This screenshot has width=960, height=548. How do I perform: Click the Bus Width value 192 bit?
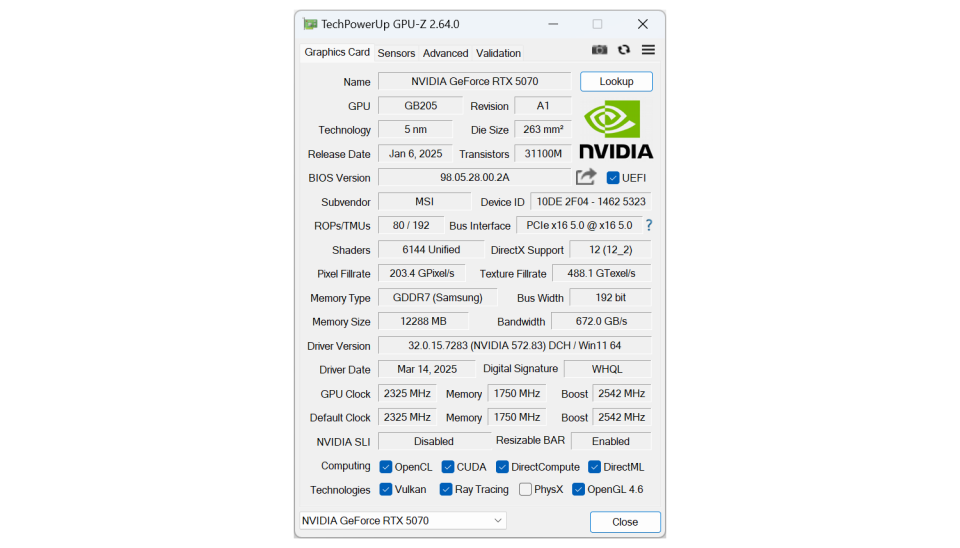(610, 298)
